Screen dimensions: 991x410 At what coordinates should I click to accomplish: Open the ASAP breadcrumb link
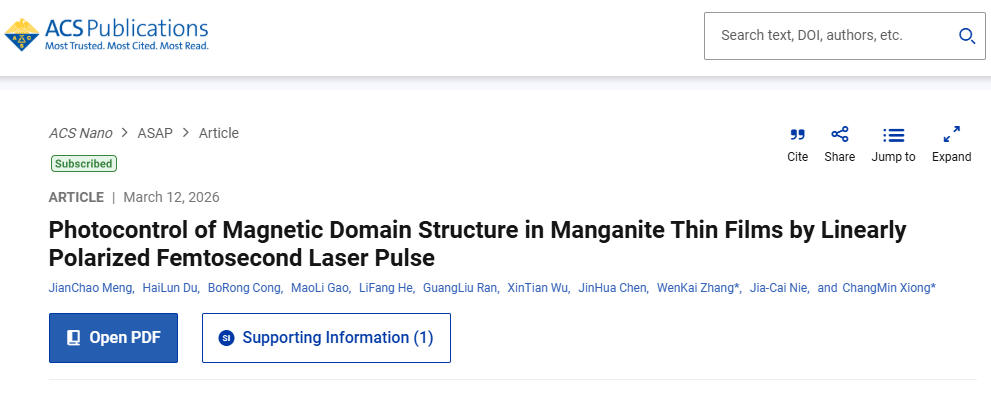coord(155,133)
